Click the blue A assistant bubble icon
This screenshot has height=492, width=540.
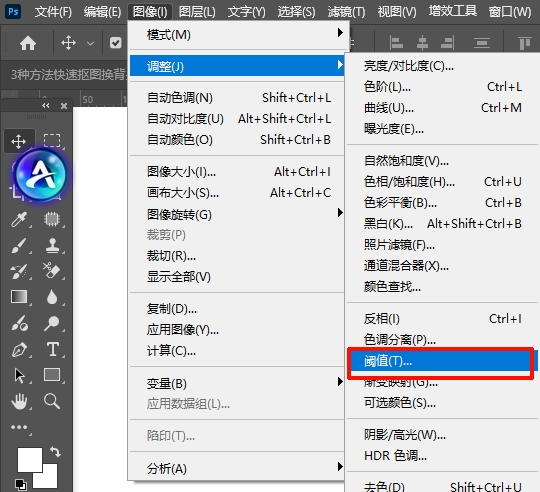tap(41, 175)
